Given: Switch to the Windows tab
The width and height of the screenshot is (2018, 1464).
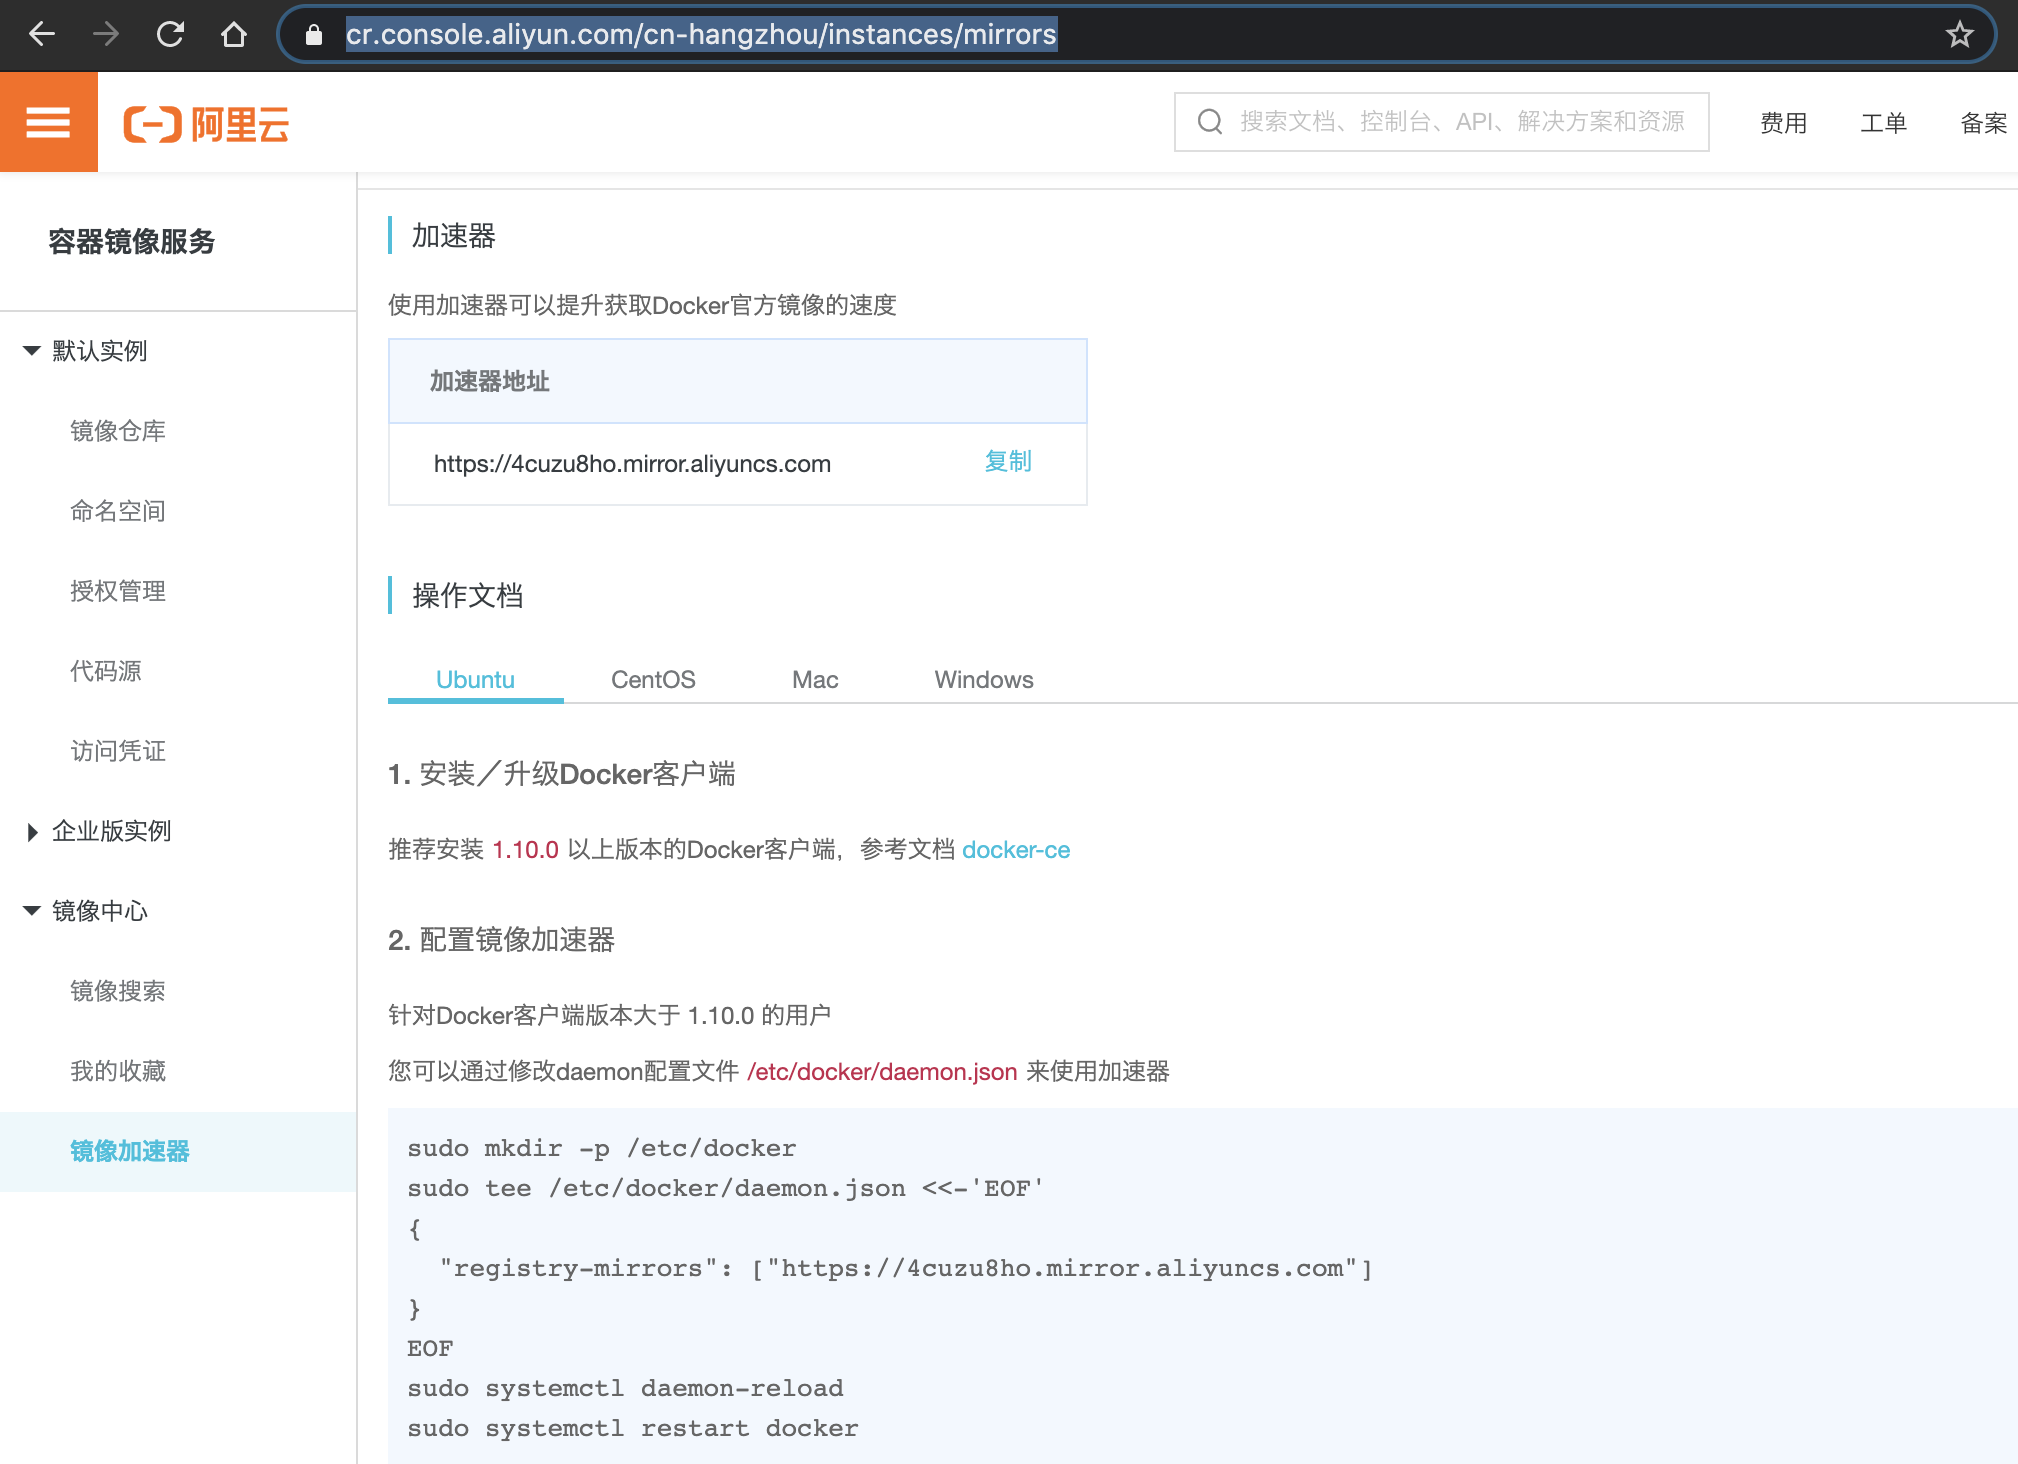Looking at the screenshot, I should click(x=984, y=680).
